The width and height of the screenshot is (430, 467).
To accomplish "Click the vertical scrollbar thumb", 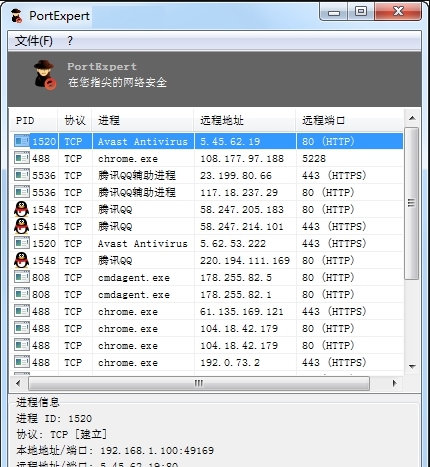I will [x=412, y=203].
